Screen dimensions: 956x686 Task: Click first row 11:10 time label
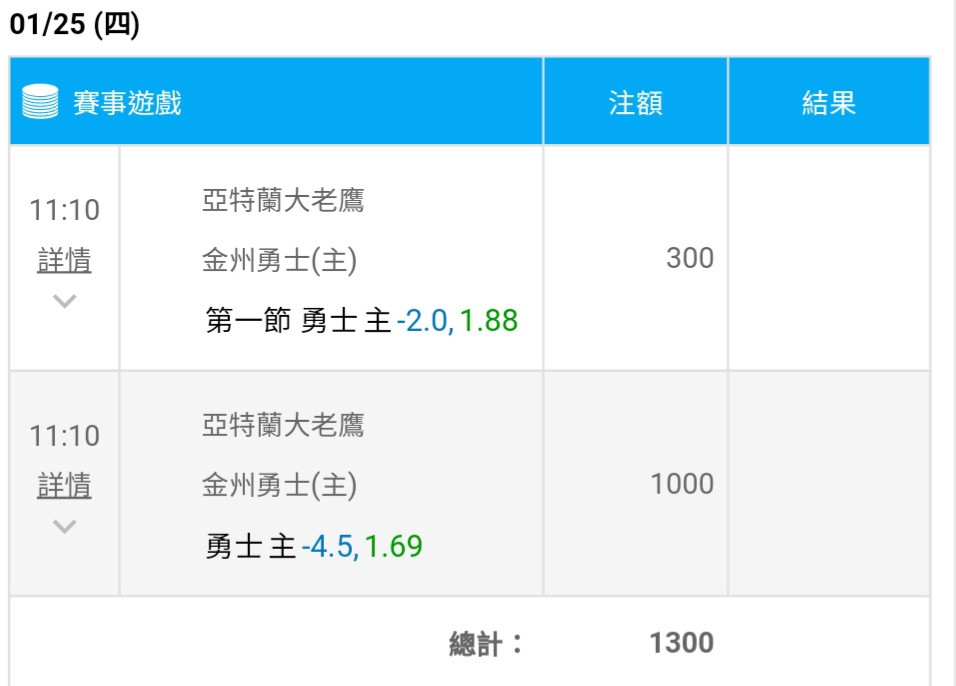coord(64,210)
